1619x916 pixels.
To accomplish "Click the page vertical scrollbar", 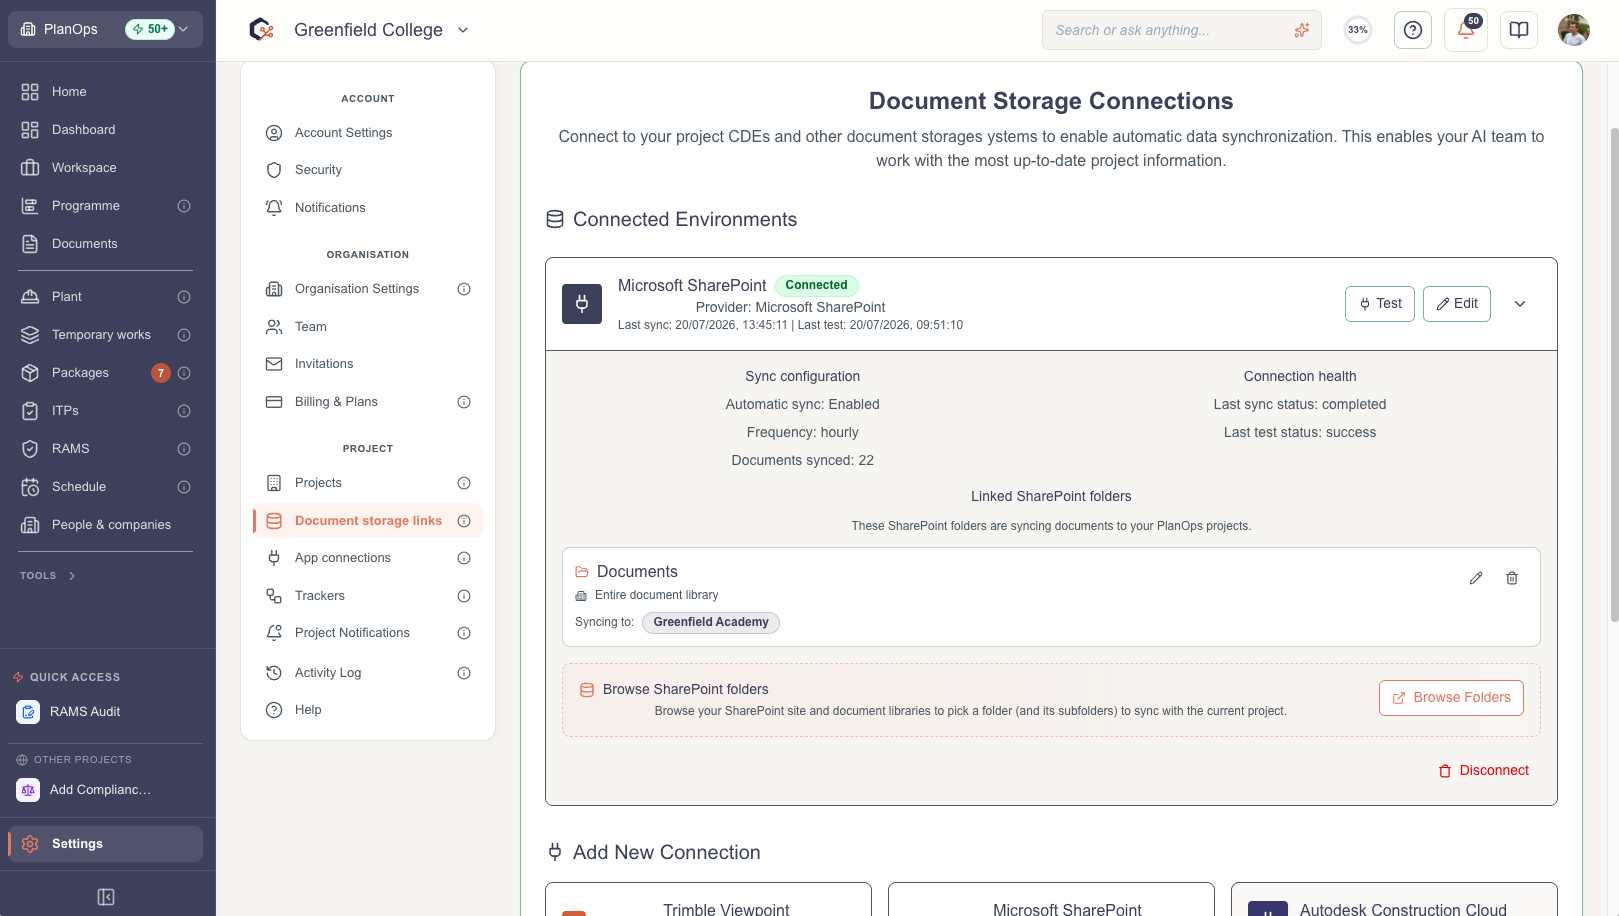I will click(1614, 375).
